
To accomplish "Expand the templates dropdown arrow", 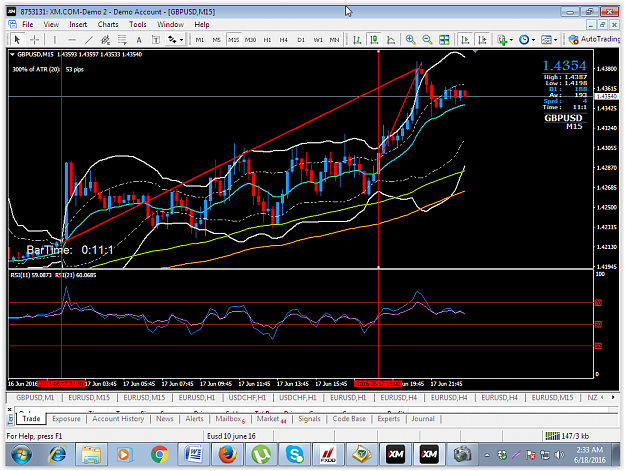I will 555,40.
